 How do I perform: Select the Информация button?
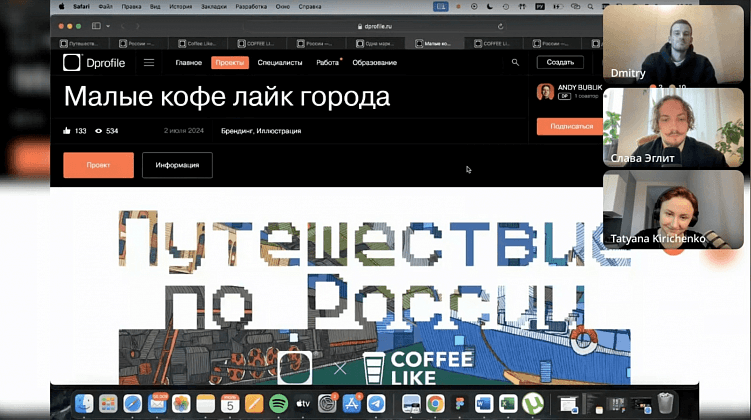pos(177,165)
